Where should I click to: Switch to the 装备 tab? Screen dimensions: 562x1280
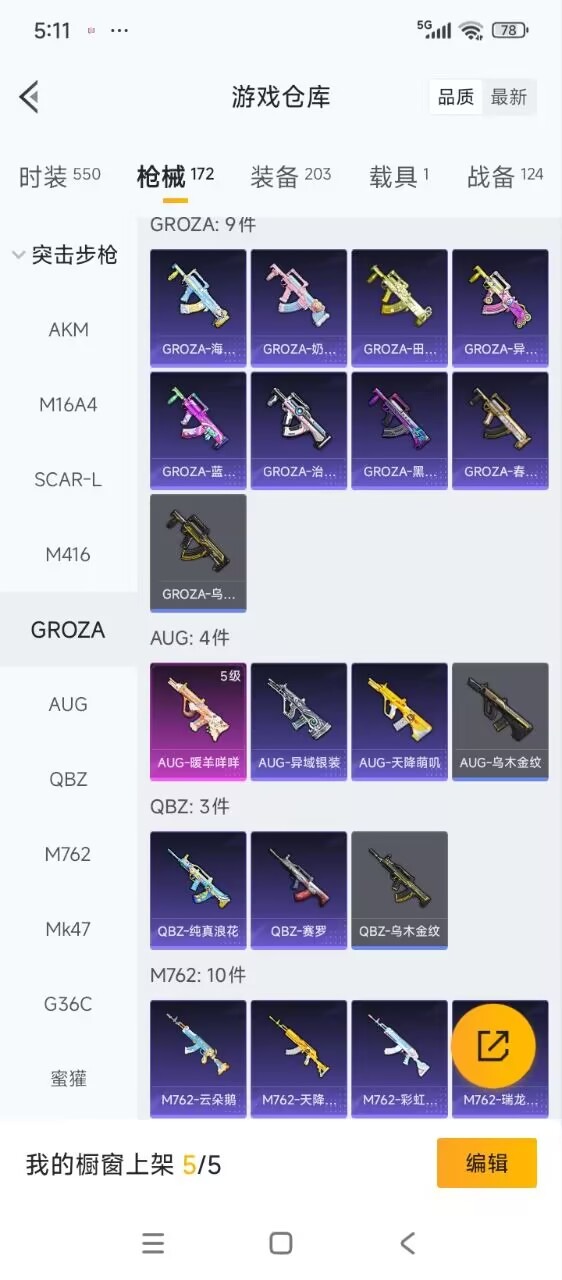[x=290, y=176]
